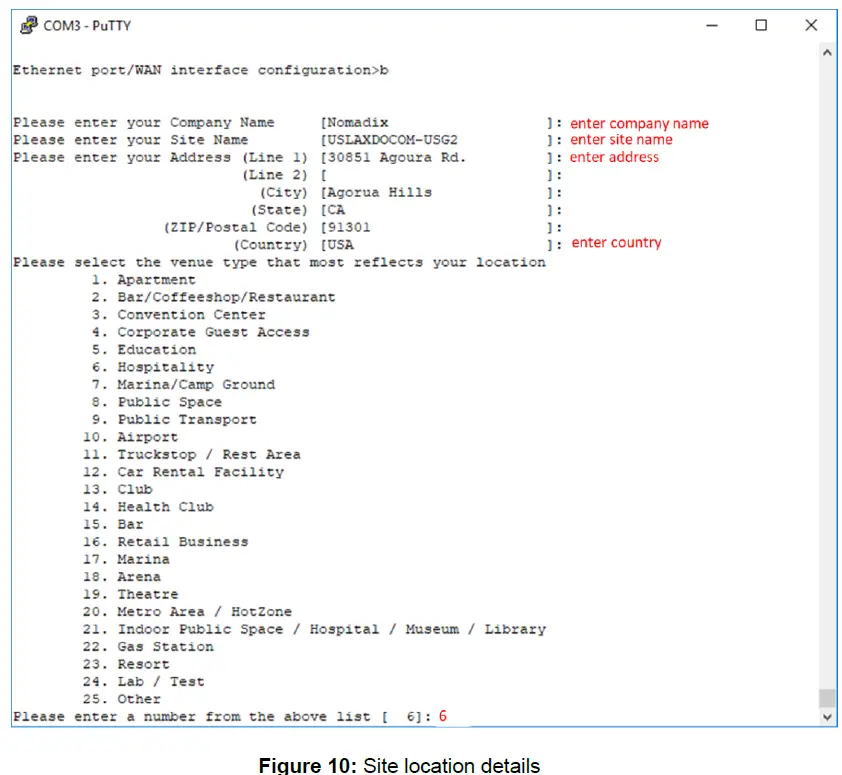The height and width of the screenshot is (775, 842).
Task: Close the COM3 PuTTY window
Action: (x=811, y=25)
